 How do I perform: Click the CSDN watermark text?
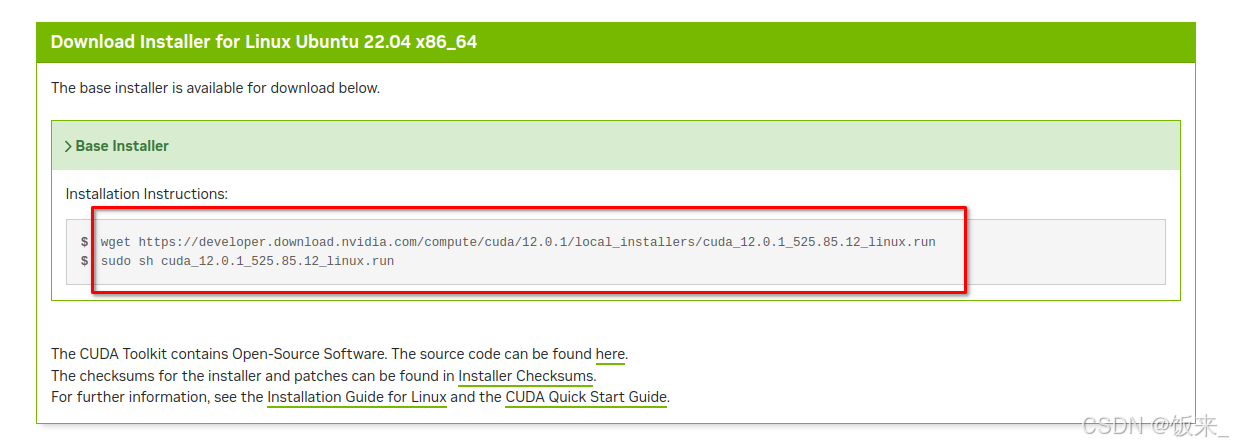[x=1155, y=426]
